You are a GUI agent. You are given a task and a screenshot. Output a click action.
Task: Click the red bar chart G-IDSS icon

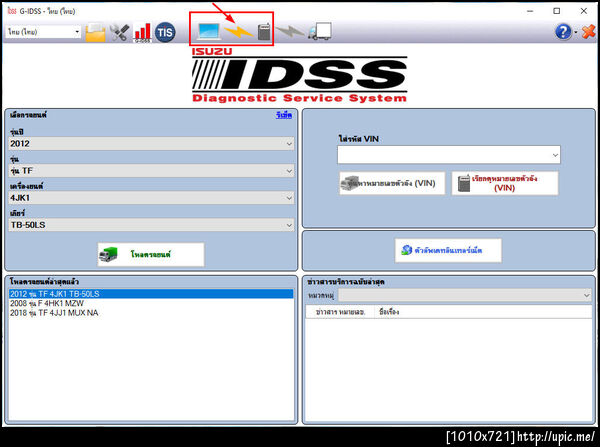(x=142, y=33)
